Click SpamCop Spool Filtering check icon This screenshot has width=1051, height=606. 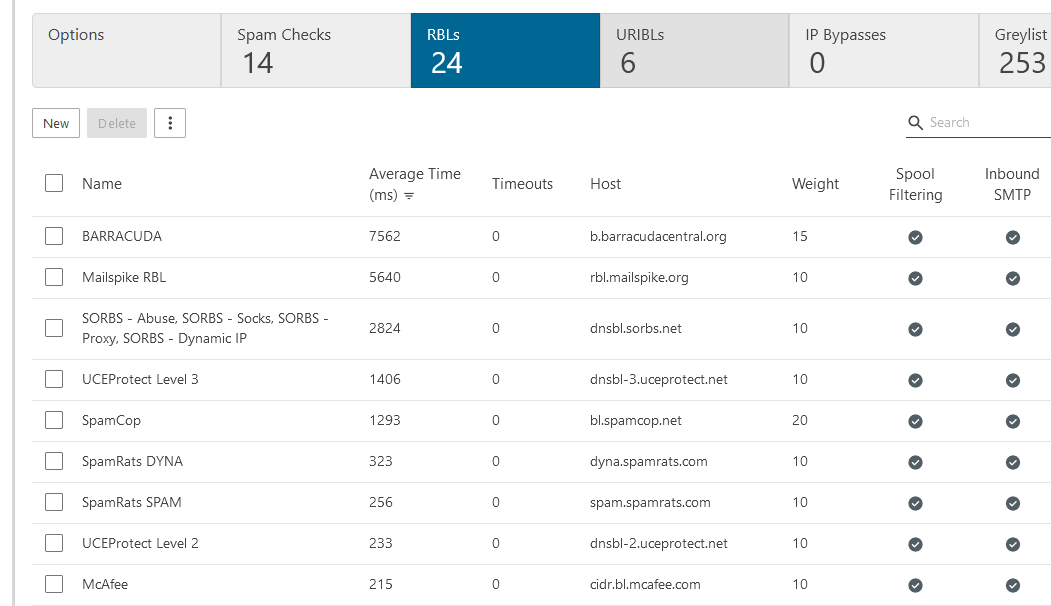point(915,421)
